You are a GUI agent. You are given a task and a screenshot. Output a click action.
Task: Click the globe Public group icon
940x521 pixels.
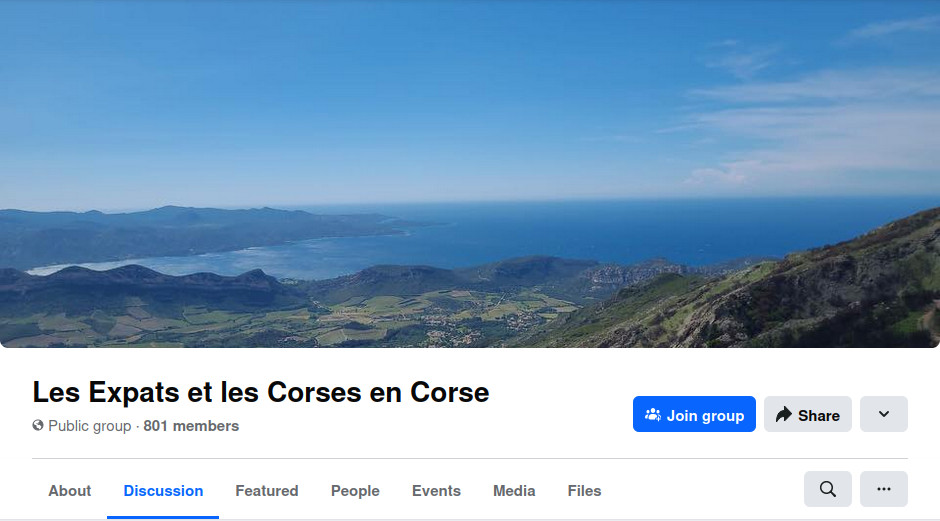pos(38,426)
